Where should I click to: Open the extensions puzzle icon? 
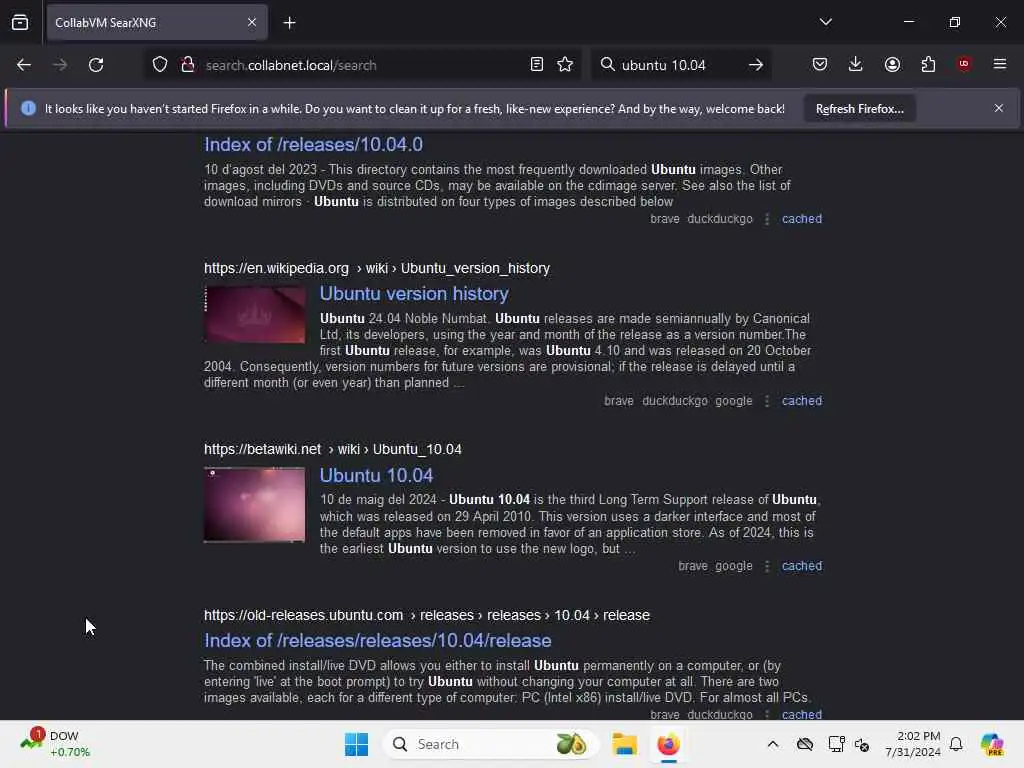coord(928,64)
